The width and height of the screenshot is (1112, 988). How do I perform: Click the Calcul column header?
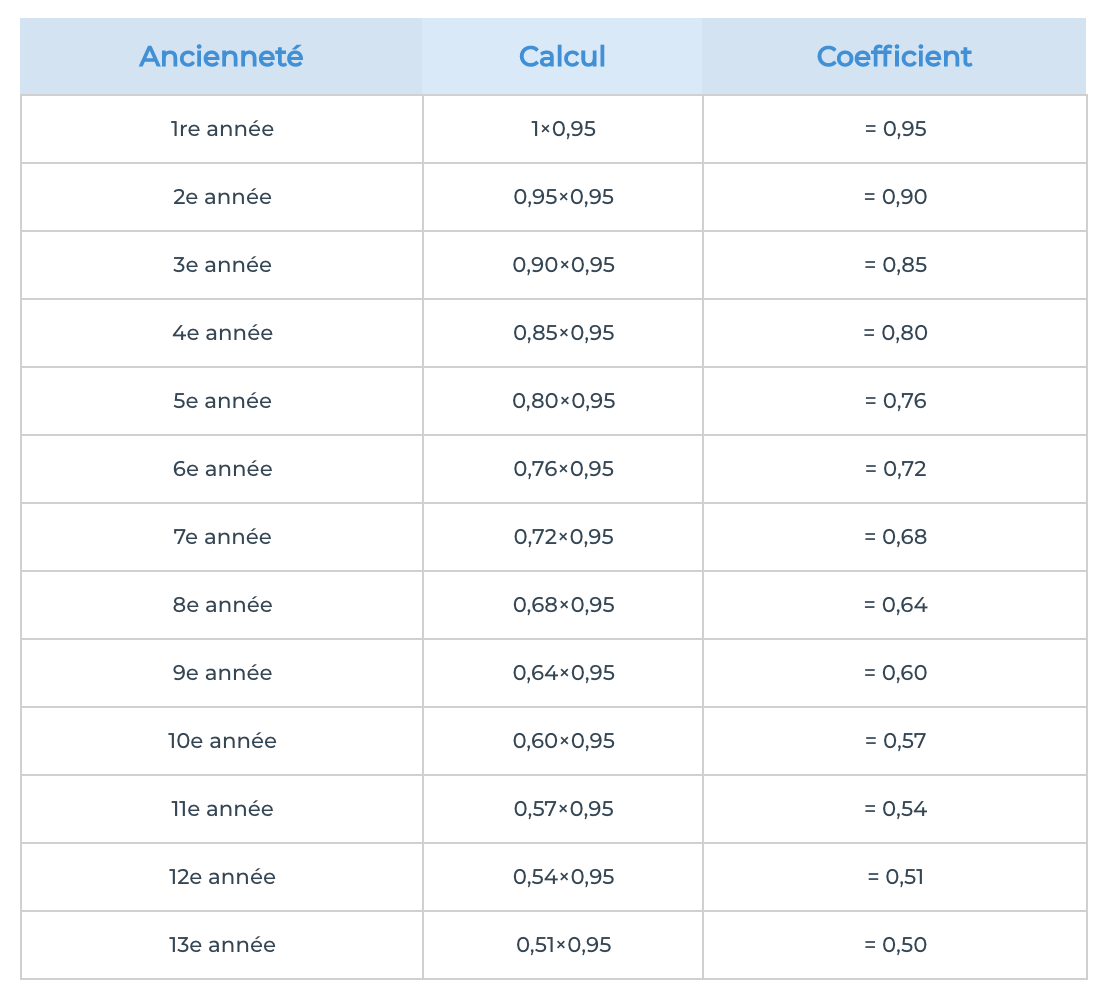tap(562, 56)
